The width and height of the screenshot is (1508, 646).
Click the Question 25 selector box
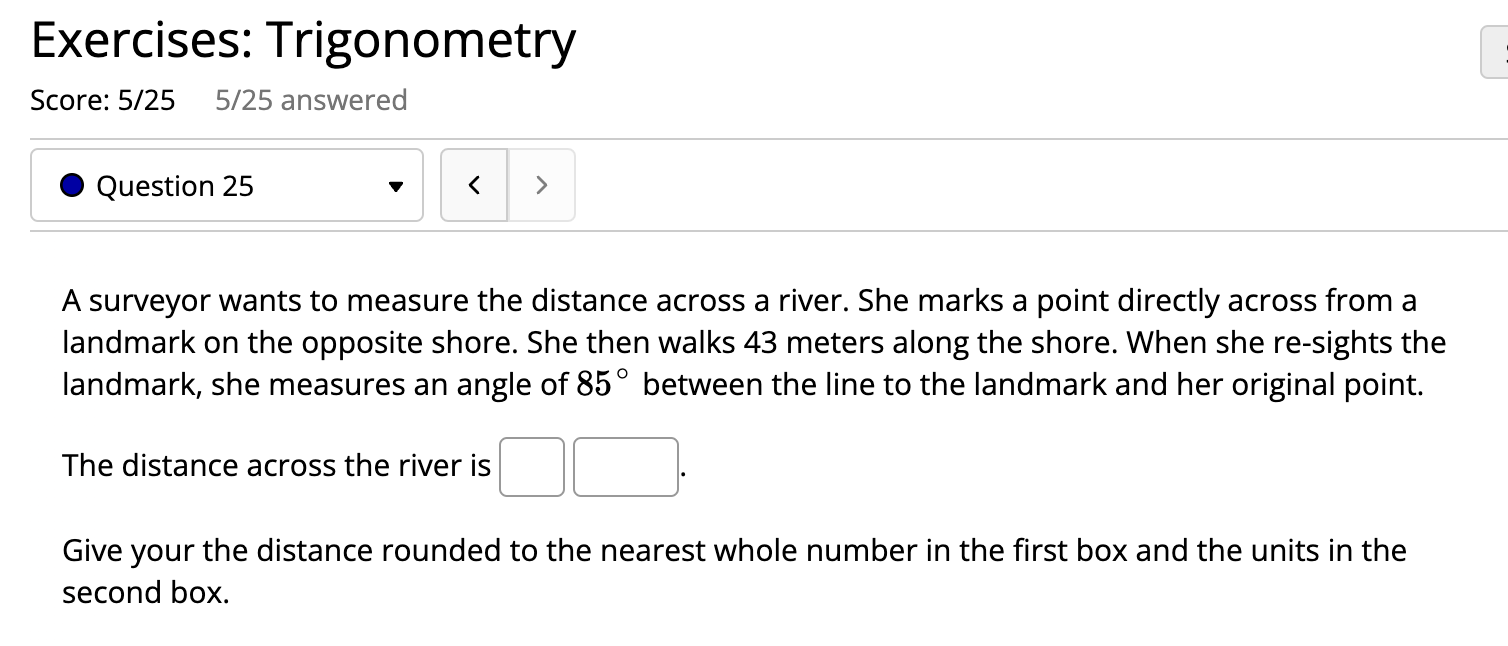pos(226,185)
